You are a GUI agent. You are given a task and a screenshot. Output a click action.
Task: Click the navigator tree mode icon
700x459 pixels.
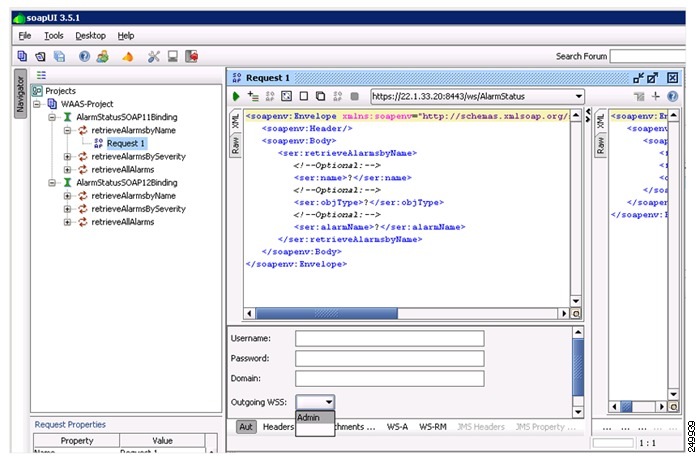(42, 75)
